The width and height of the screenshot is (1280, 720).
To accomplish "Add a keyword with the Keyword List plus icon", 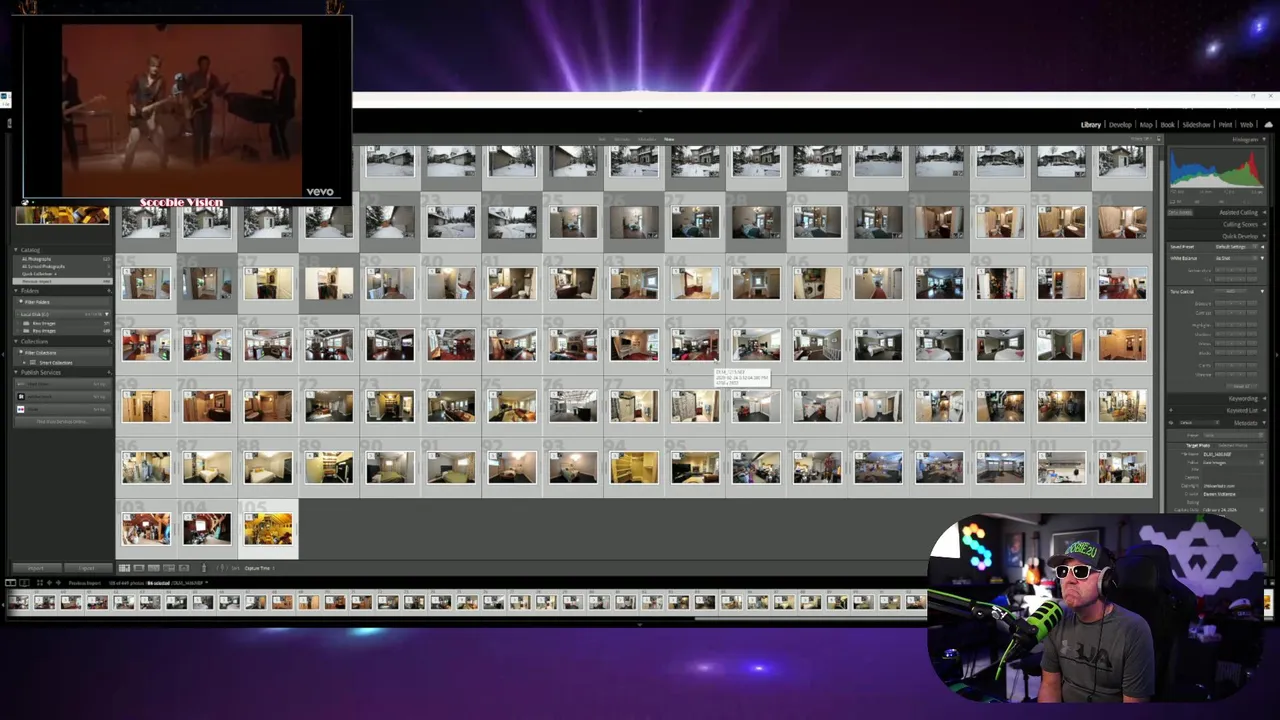I will pos(1171,410).
